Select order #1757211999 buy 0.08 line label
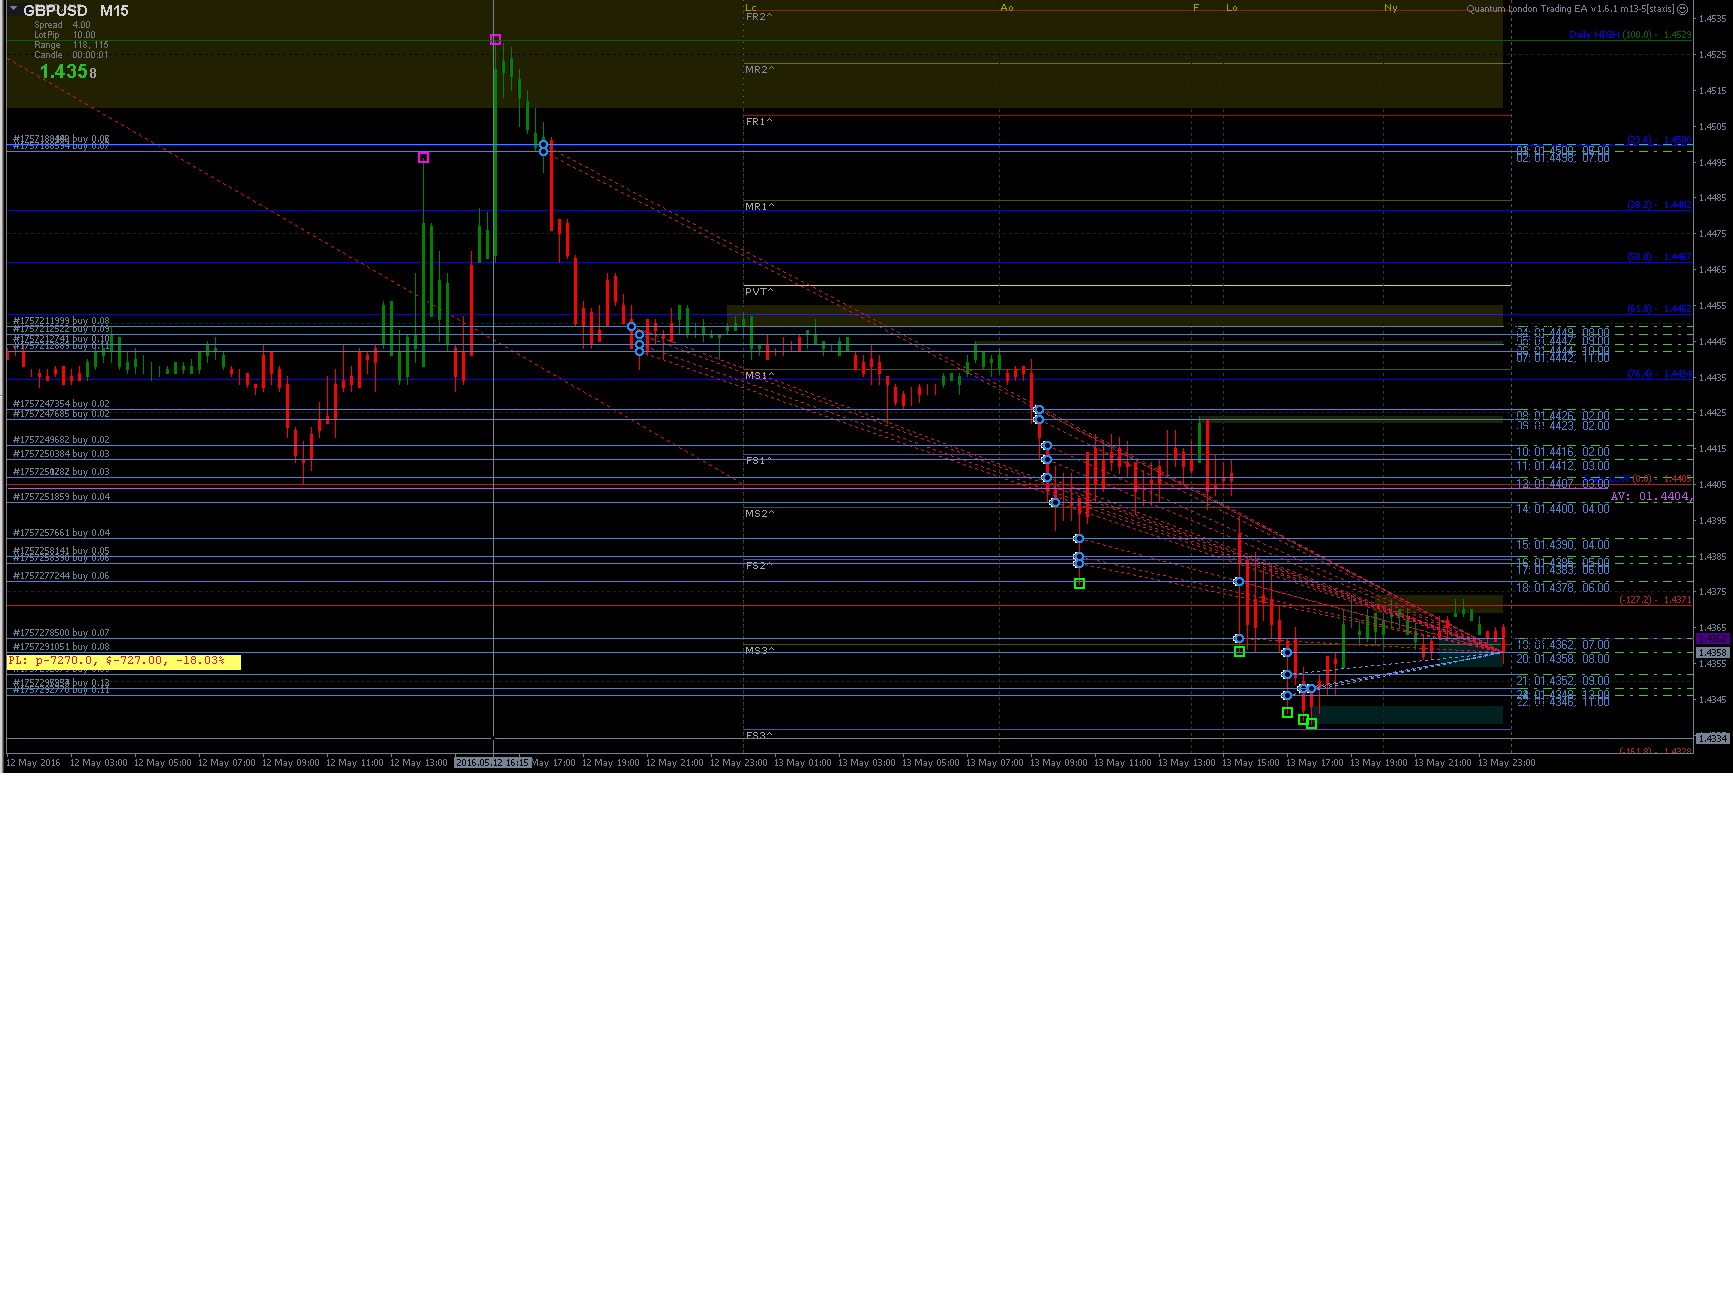This screenshot has height=1315, width=1733. tap(61, 321)
